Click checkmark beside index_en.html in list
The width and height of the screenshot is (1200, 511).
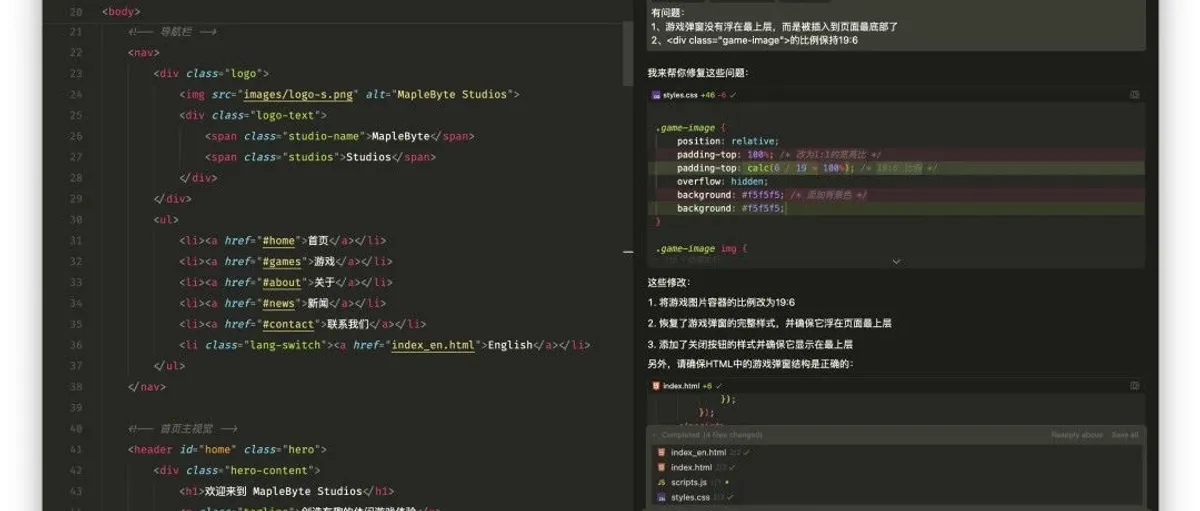747,453
